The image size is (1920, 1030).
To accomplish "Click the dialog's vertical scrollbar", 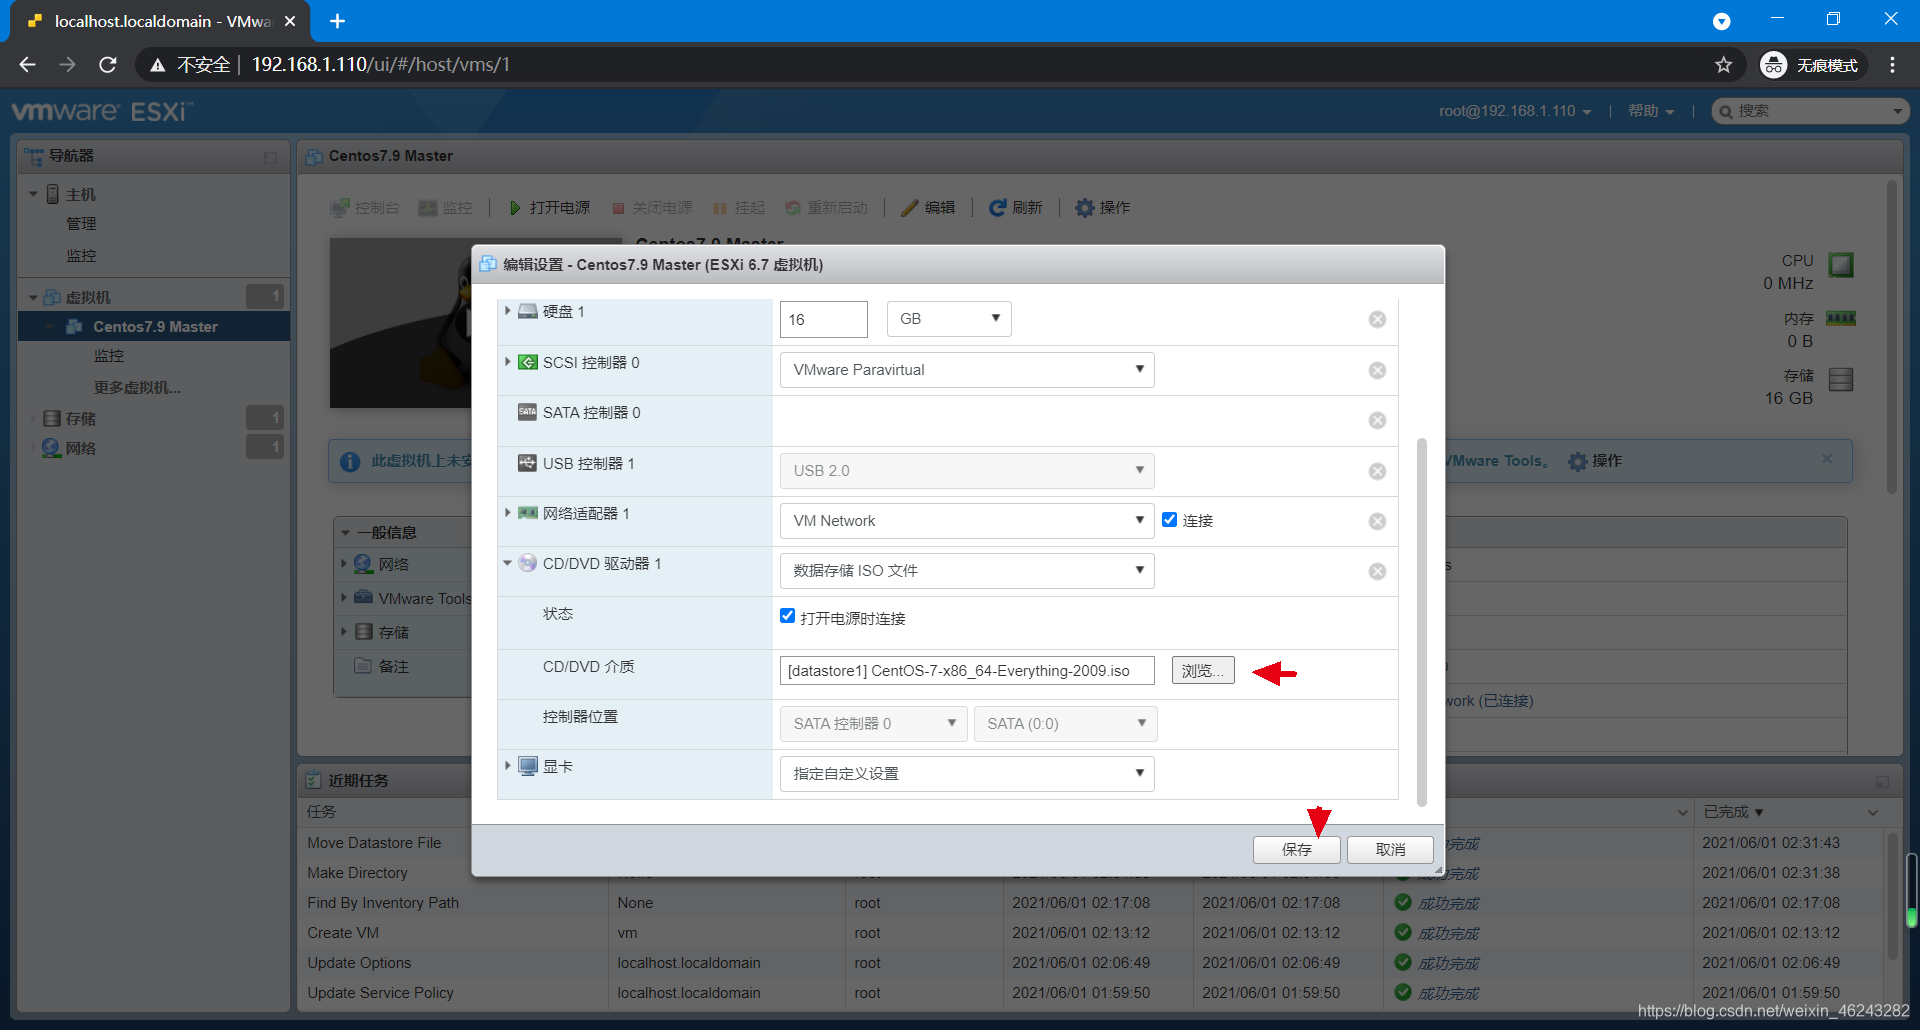I will 1422,622.
